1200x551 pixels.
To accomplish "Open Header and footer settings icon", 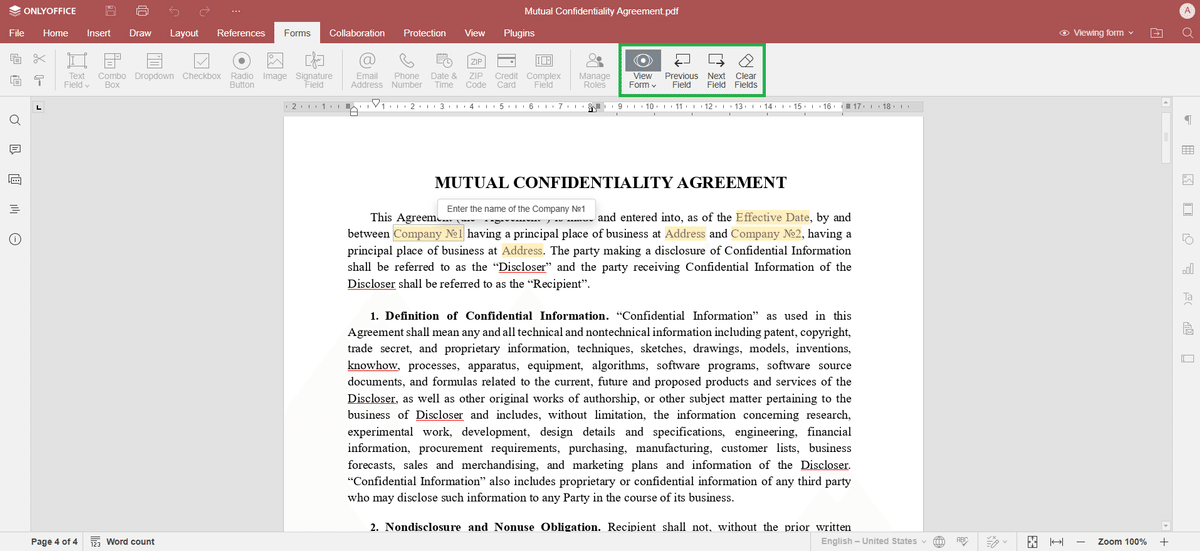I will [x=1187, y=209].
